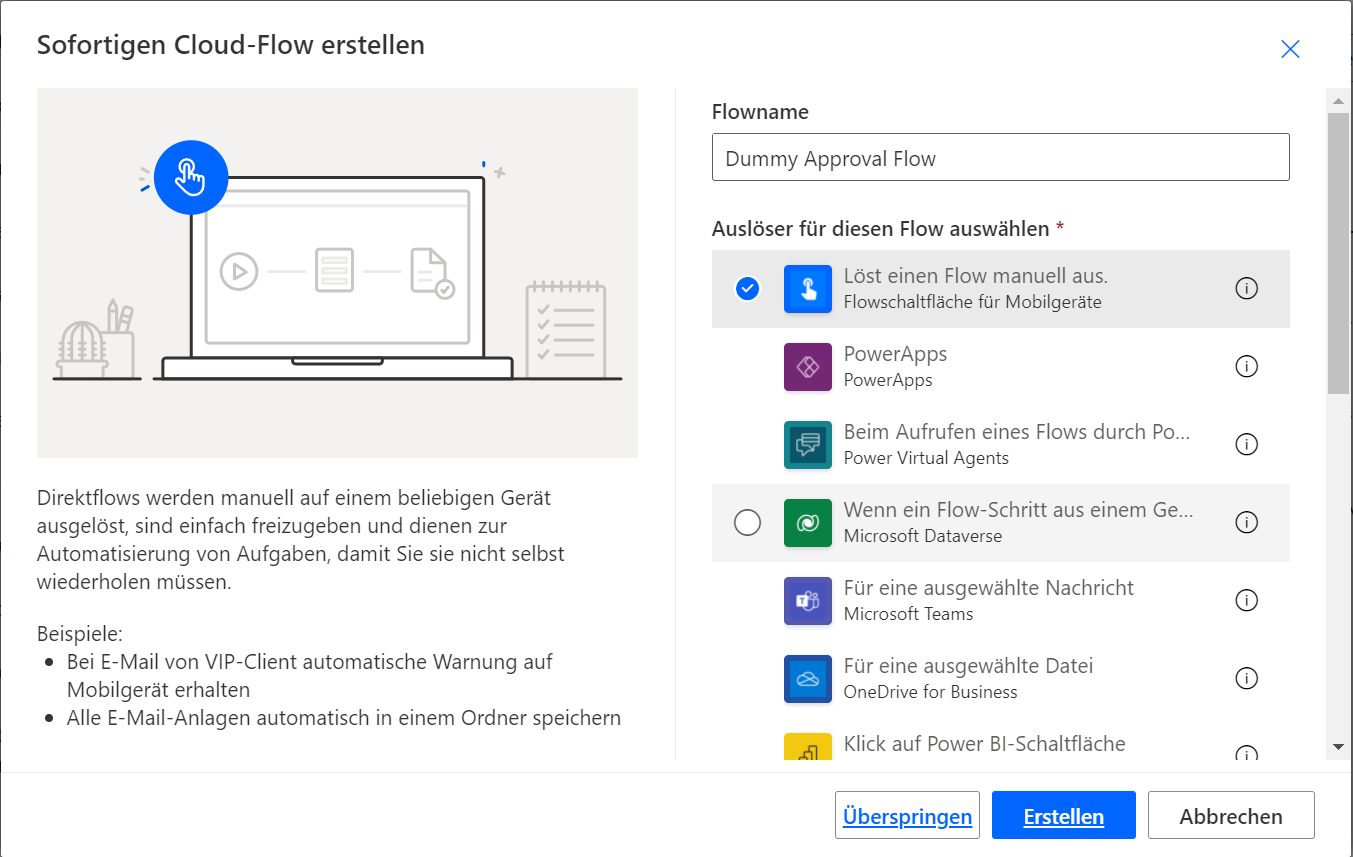Image resolution: width=1353 pixels, height=857 pixels.
Task: Click the Überspringen link button
Action: click(907, 816)
